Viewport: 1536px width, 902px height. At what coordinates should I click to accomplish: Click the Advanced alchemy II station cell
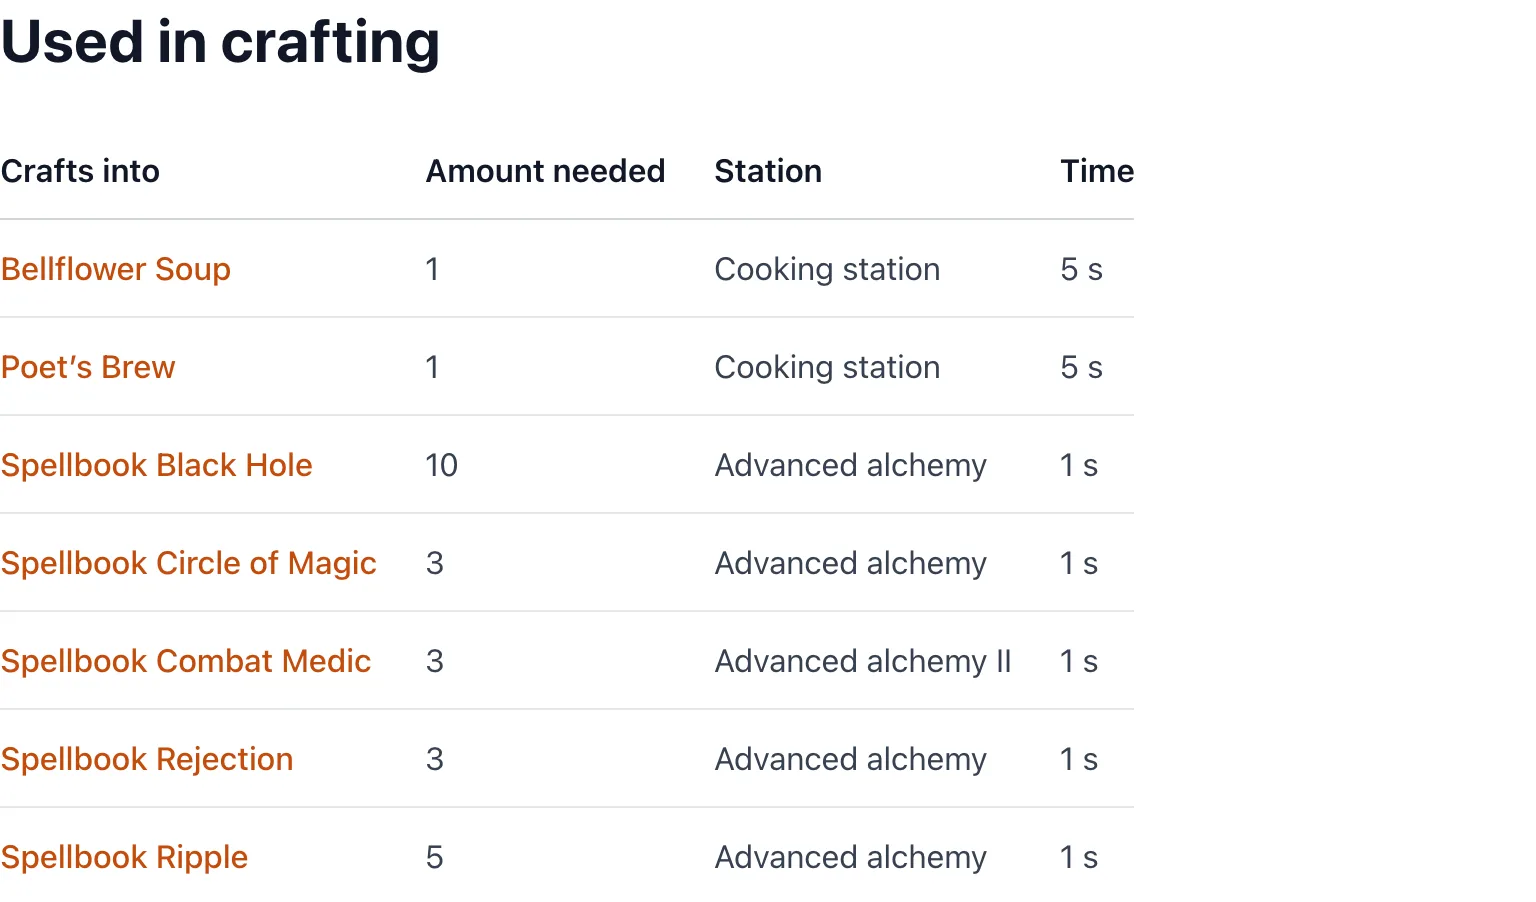point(863,661)
